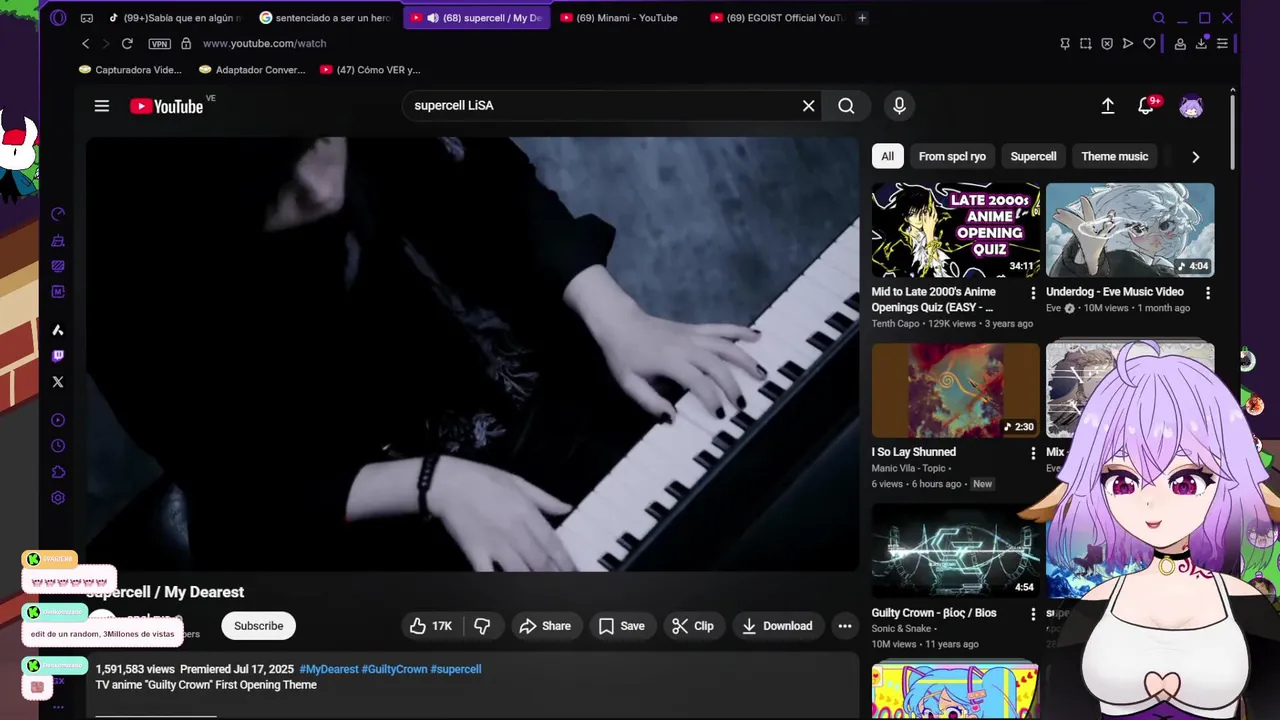Save the video to a playlist
This screenshot has width=1280, height=720.
click(621, 626)
